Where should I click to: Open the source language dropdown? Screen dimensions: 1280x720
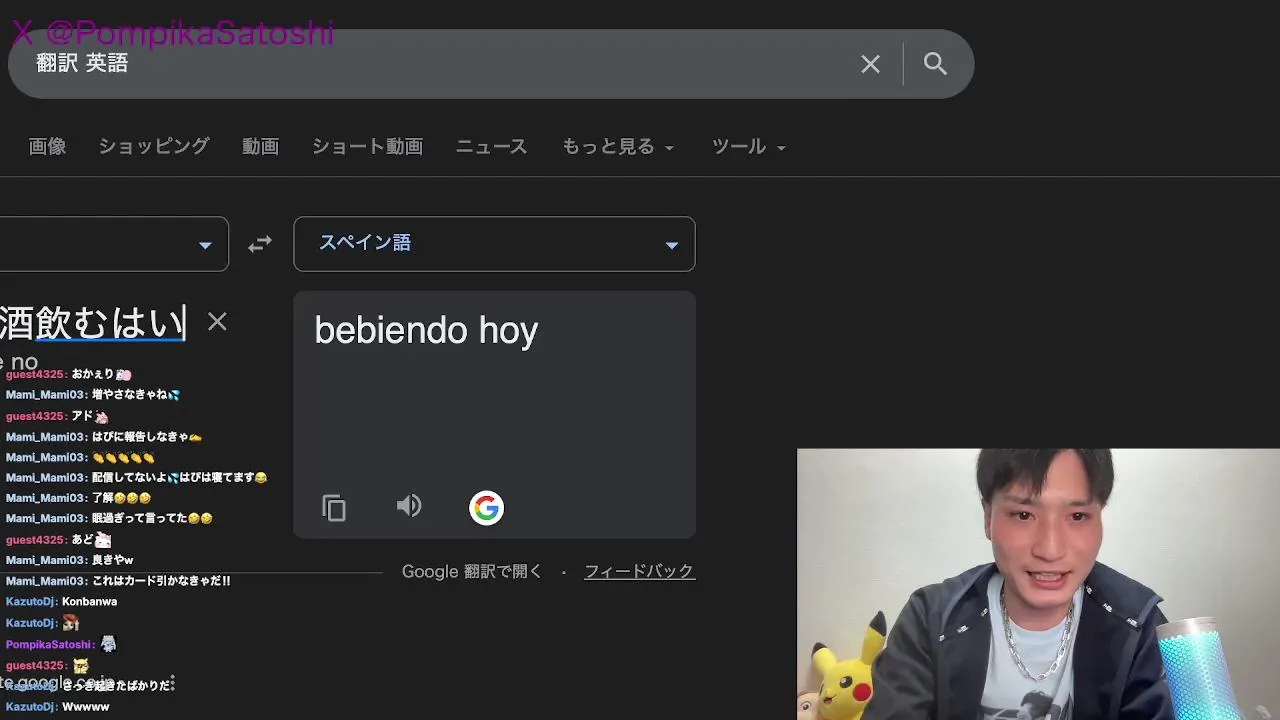114,244
